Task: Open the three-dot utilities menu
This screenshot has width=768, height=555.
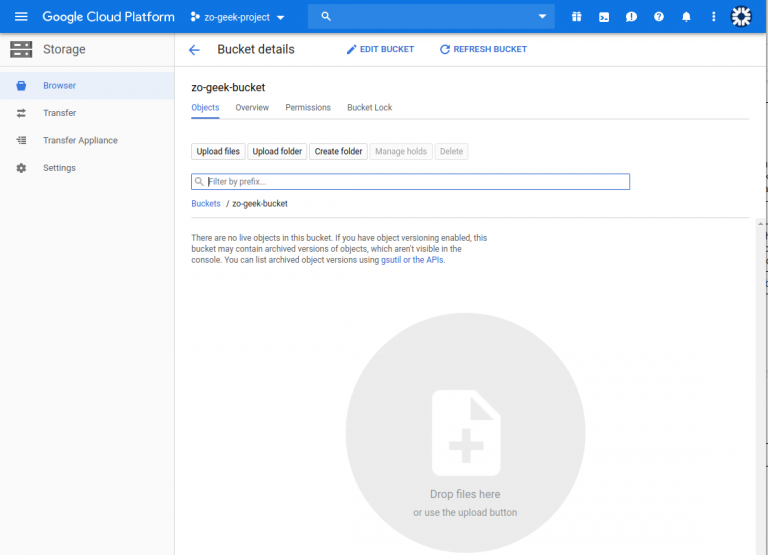Action: [714, 17]
